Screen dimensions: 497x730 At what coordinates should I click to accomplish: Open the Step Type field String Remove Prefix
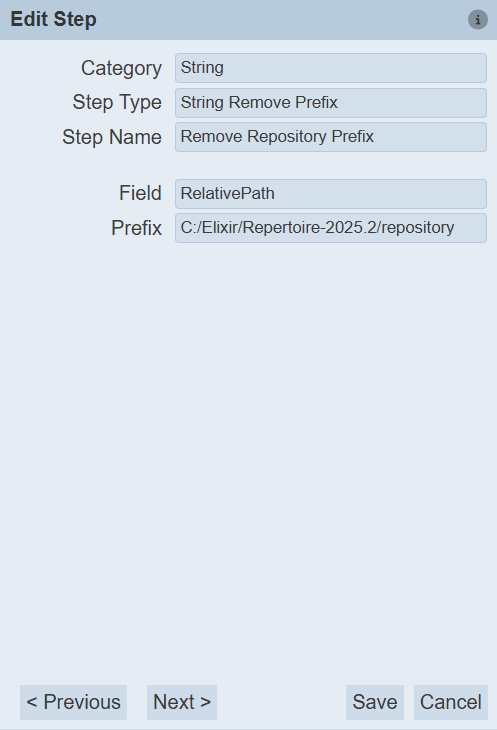(x=331, y=102)
